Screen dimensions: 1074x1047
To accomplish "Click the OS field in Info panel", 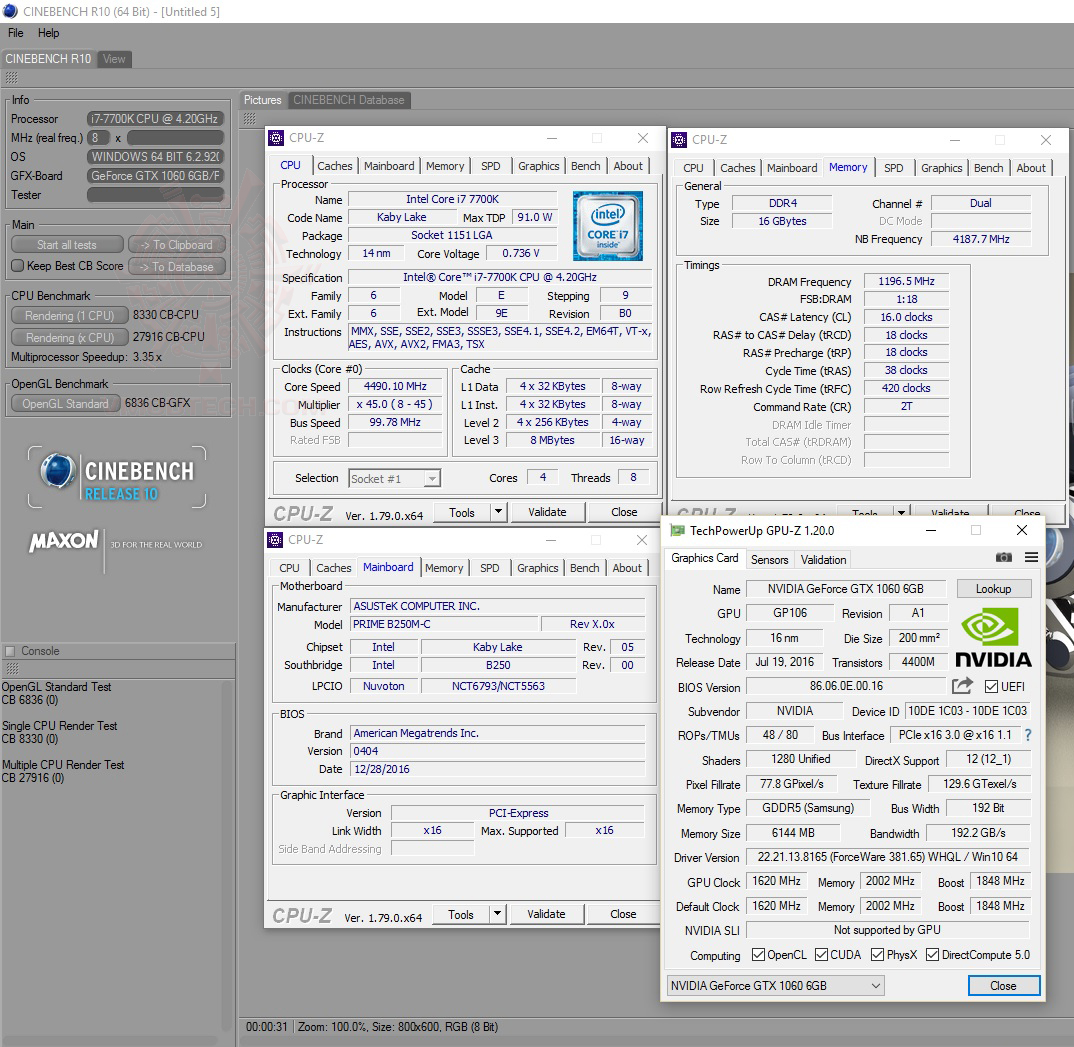I will click(155, 157).
